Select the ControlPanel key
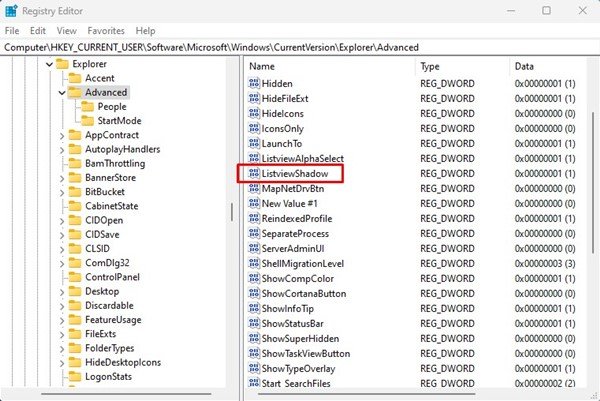The height and width of the screenshot is (401, 600). [x=112, y=277]
